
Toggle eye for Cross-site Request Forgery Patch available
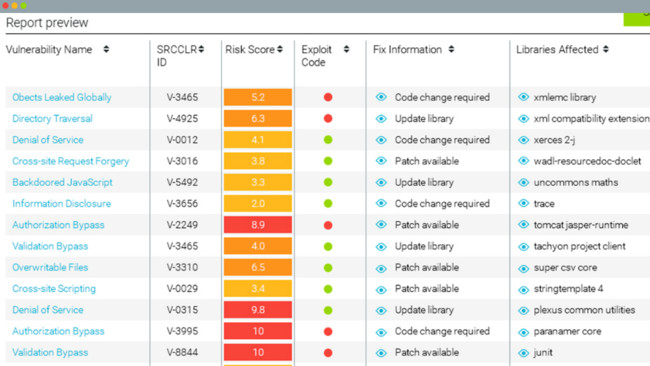click(381, 161)
